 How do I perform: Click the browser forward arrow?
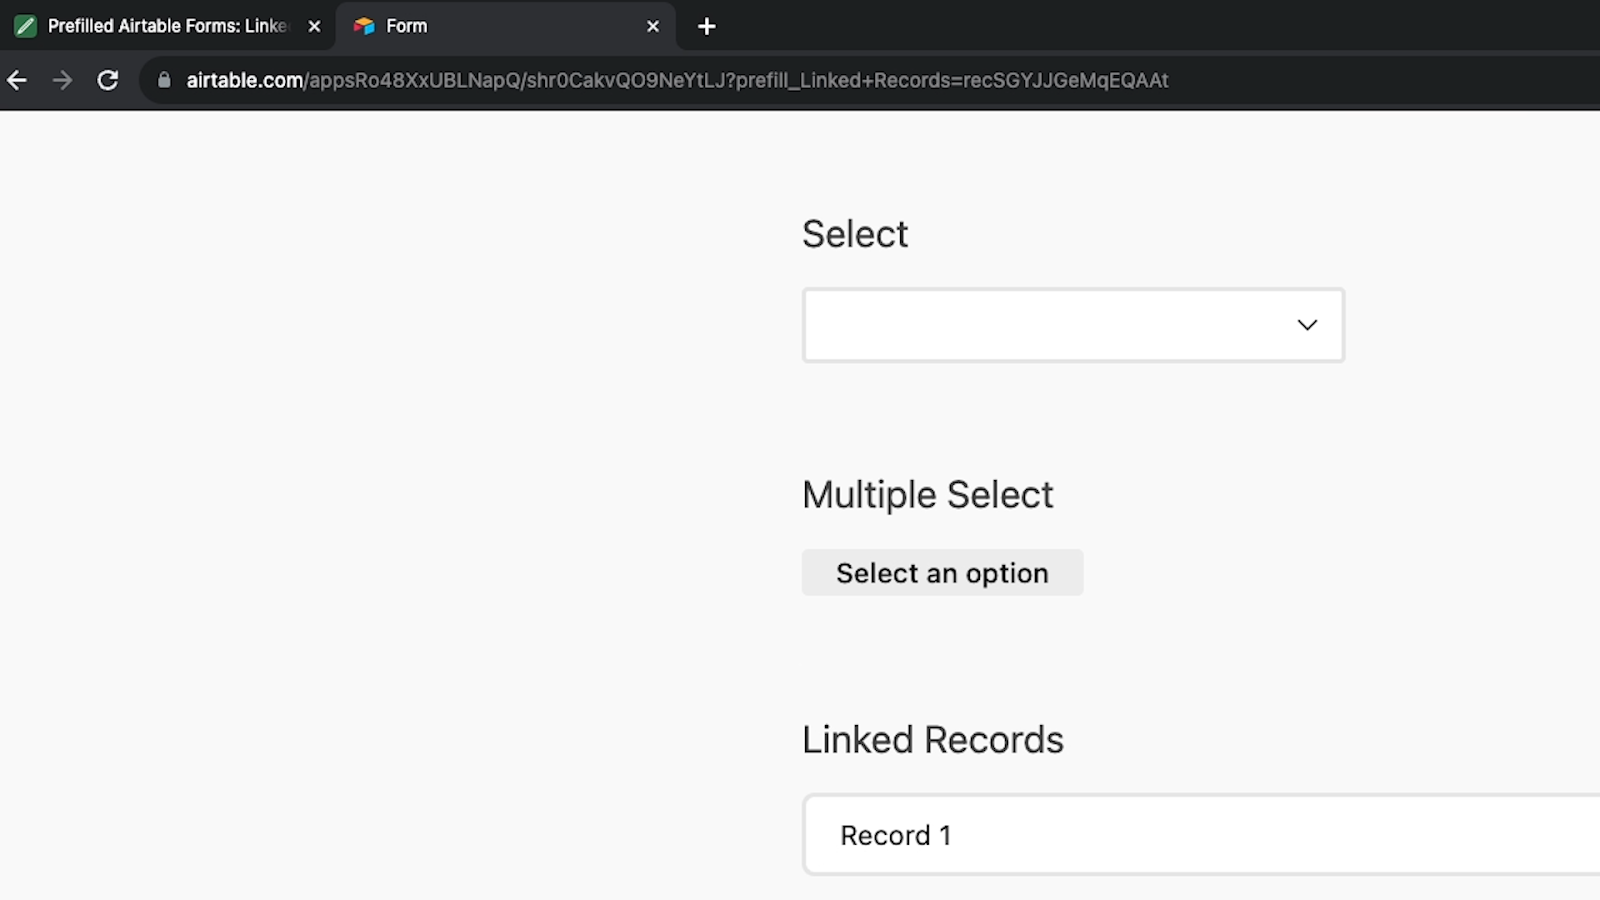[x=62, y=80]
